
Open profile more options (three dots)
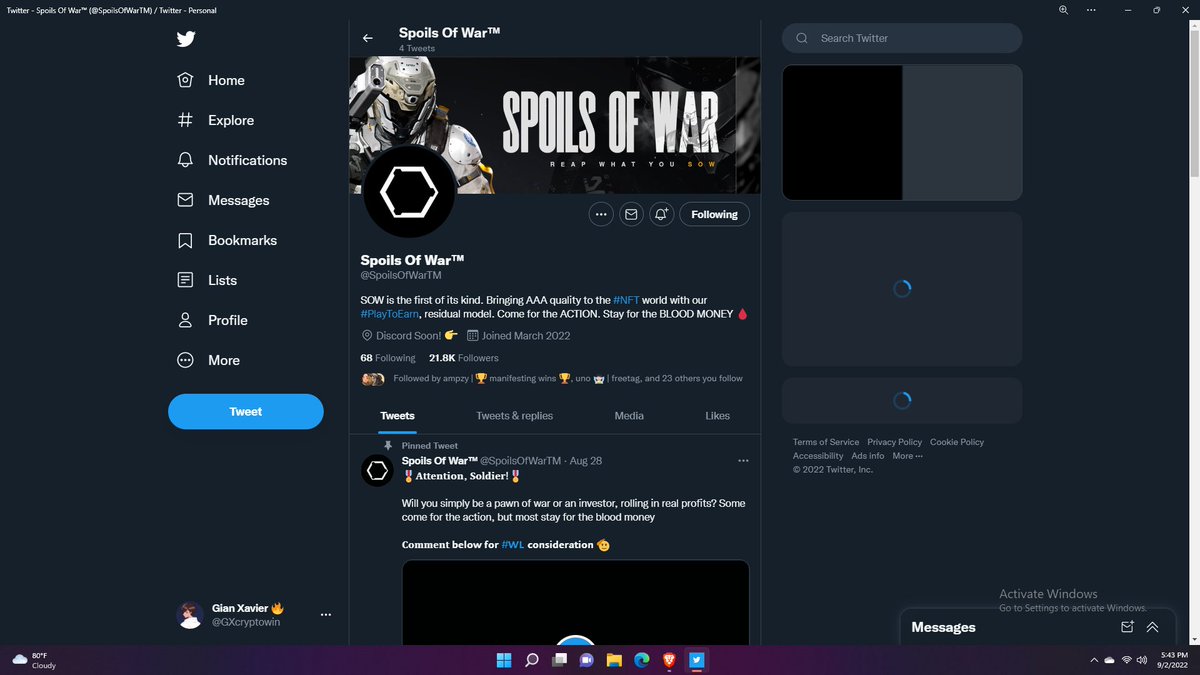click(600, 214)
